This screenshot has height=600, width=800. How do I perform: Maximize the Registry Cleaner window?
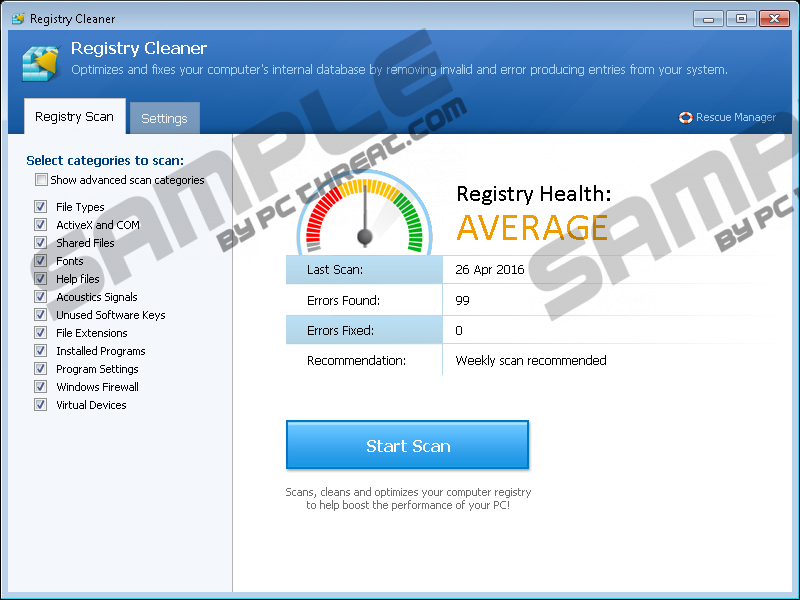pyautogui.click(x=741, y=19)
